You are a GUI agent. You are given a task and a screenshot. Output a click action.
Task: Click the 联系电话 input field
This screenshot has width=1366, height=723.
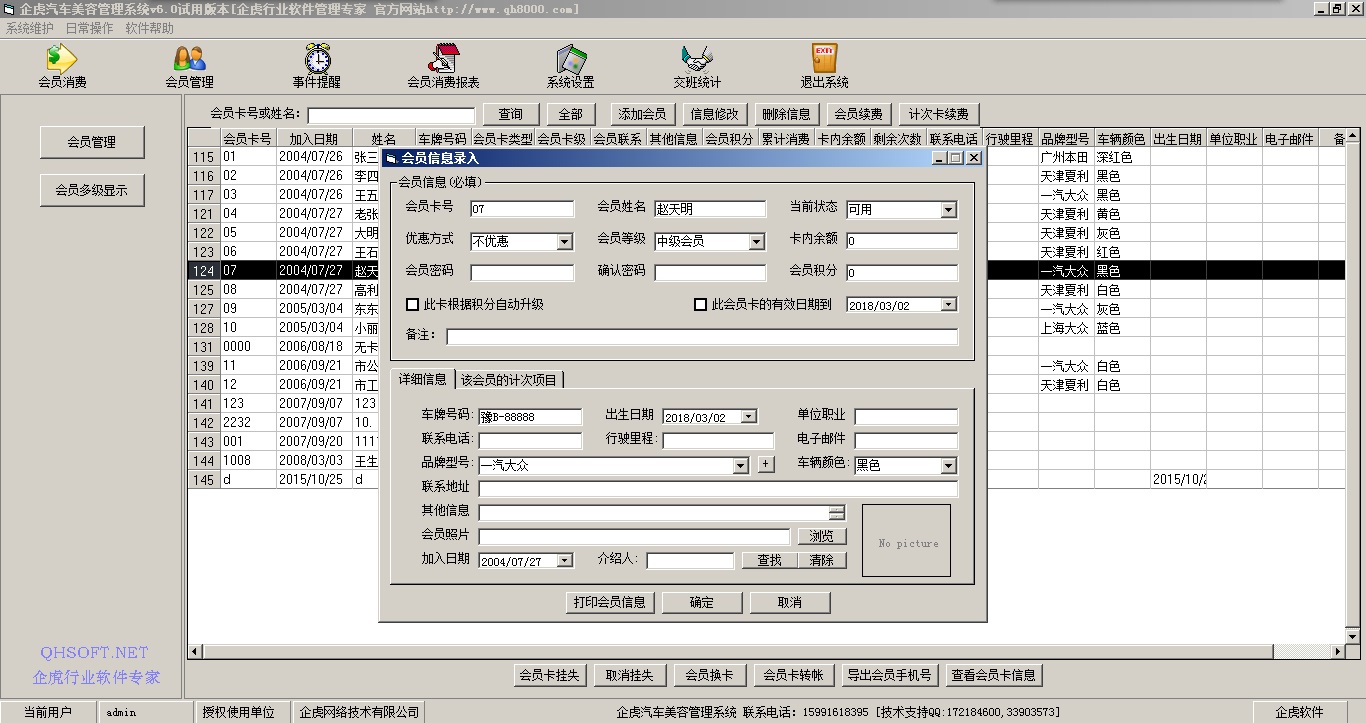(530, 440)
